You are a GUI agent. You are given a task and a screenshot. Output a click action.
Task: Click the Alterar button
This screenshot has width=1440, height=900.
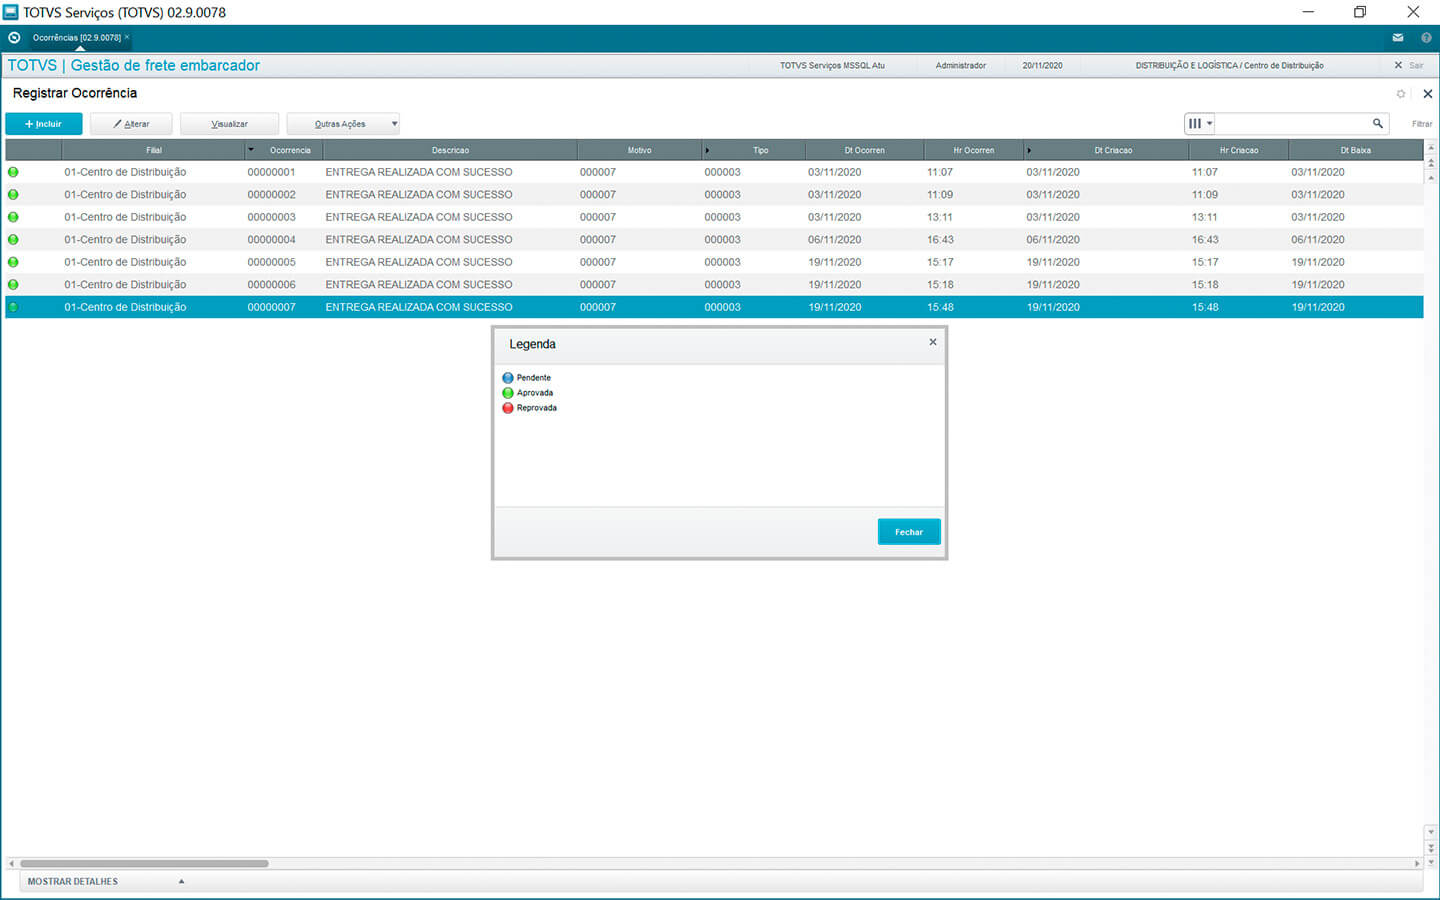coord(131,124)
